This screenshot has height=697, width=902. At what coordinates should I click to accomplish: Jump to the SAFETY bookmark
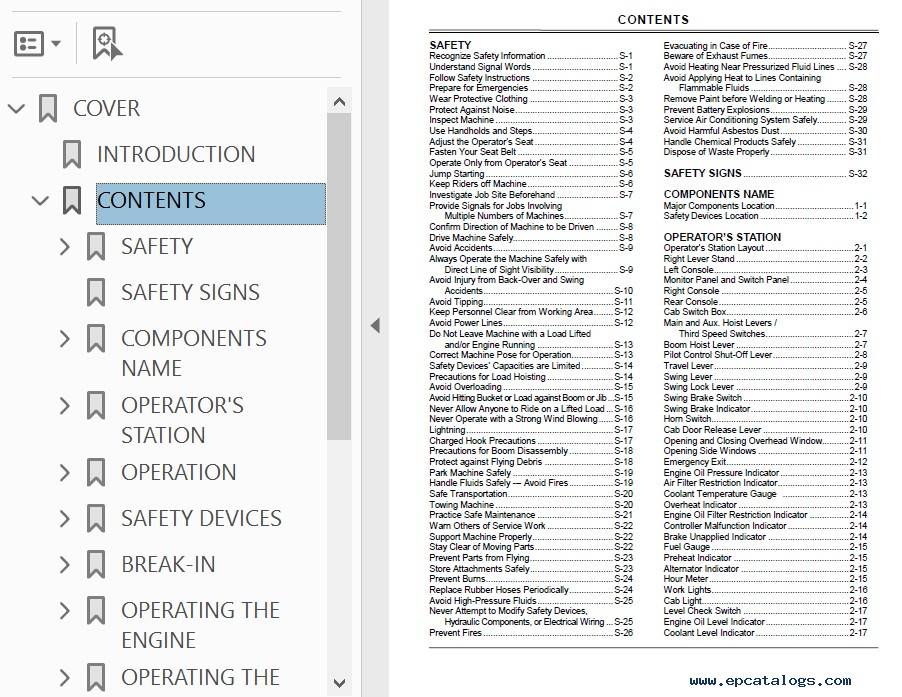157,247
